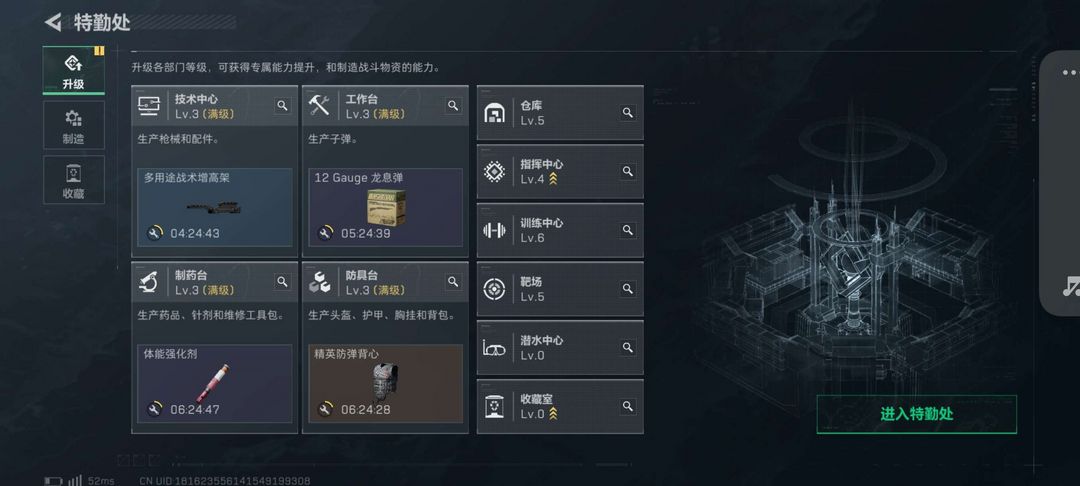Click the 仓库 warehouse icon

(x=494, y=113)
